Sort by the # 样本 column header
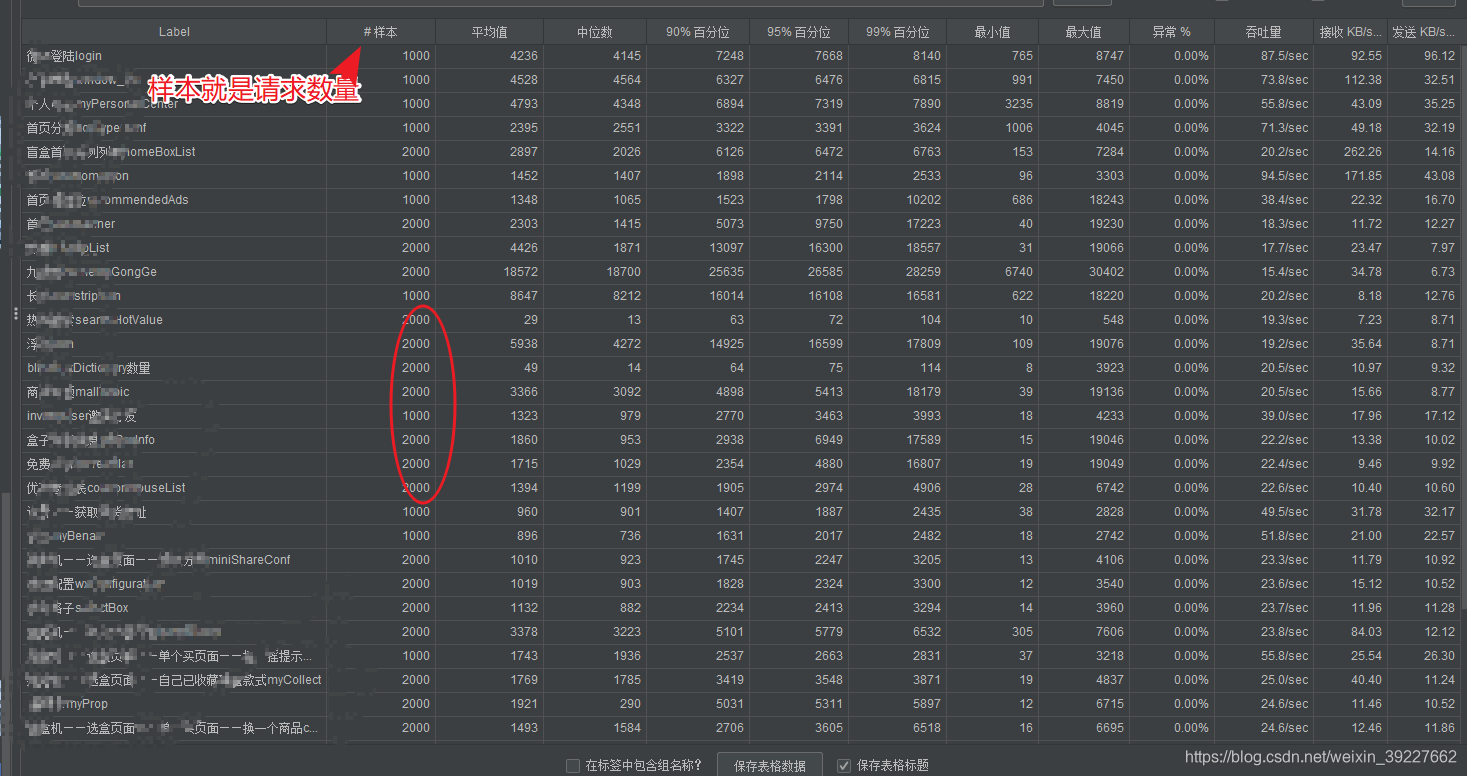 (381, 32)
